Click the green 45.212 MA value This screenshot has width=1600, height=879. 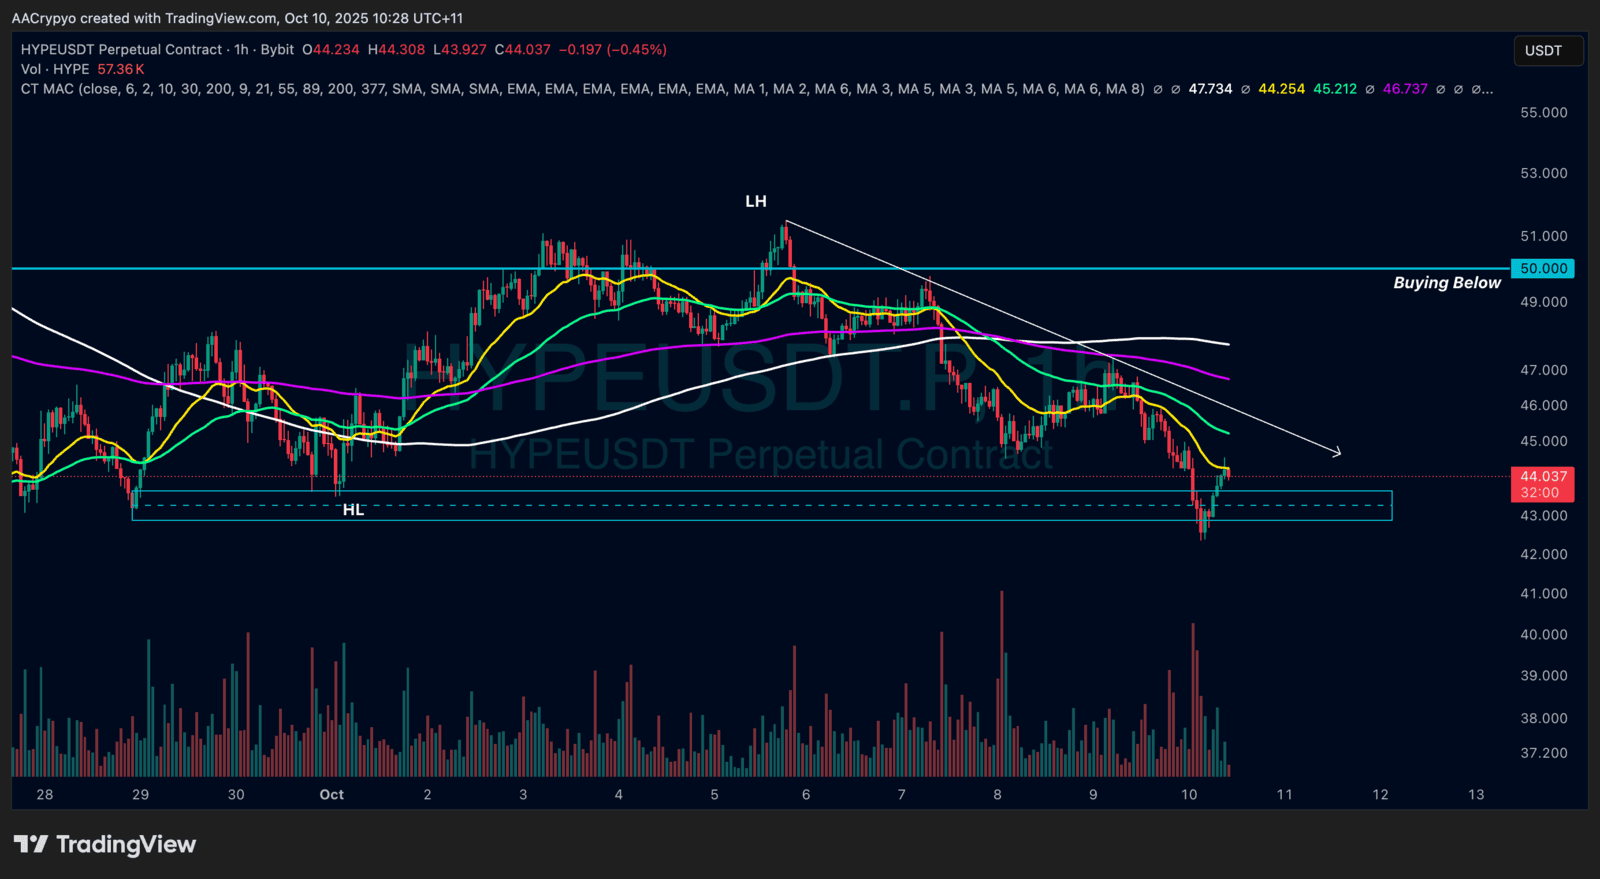1335,89
